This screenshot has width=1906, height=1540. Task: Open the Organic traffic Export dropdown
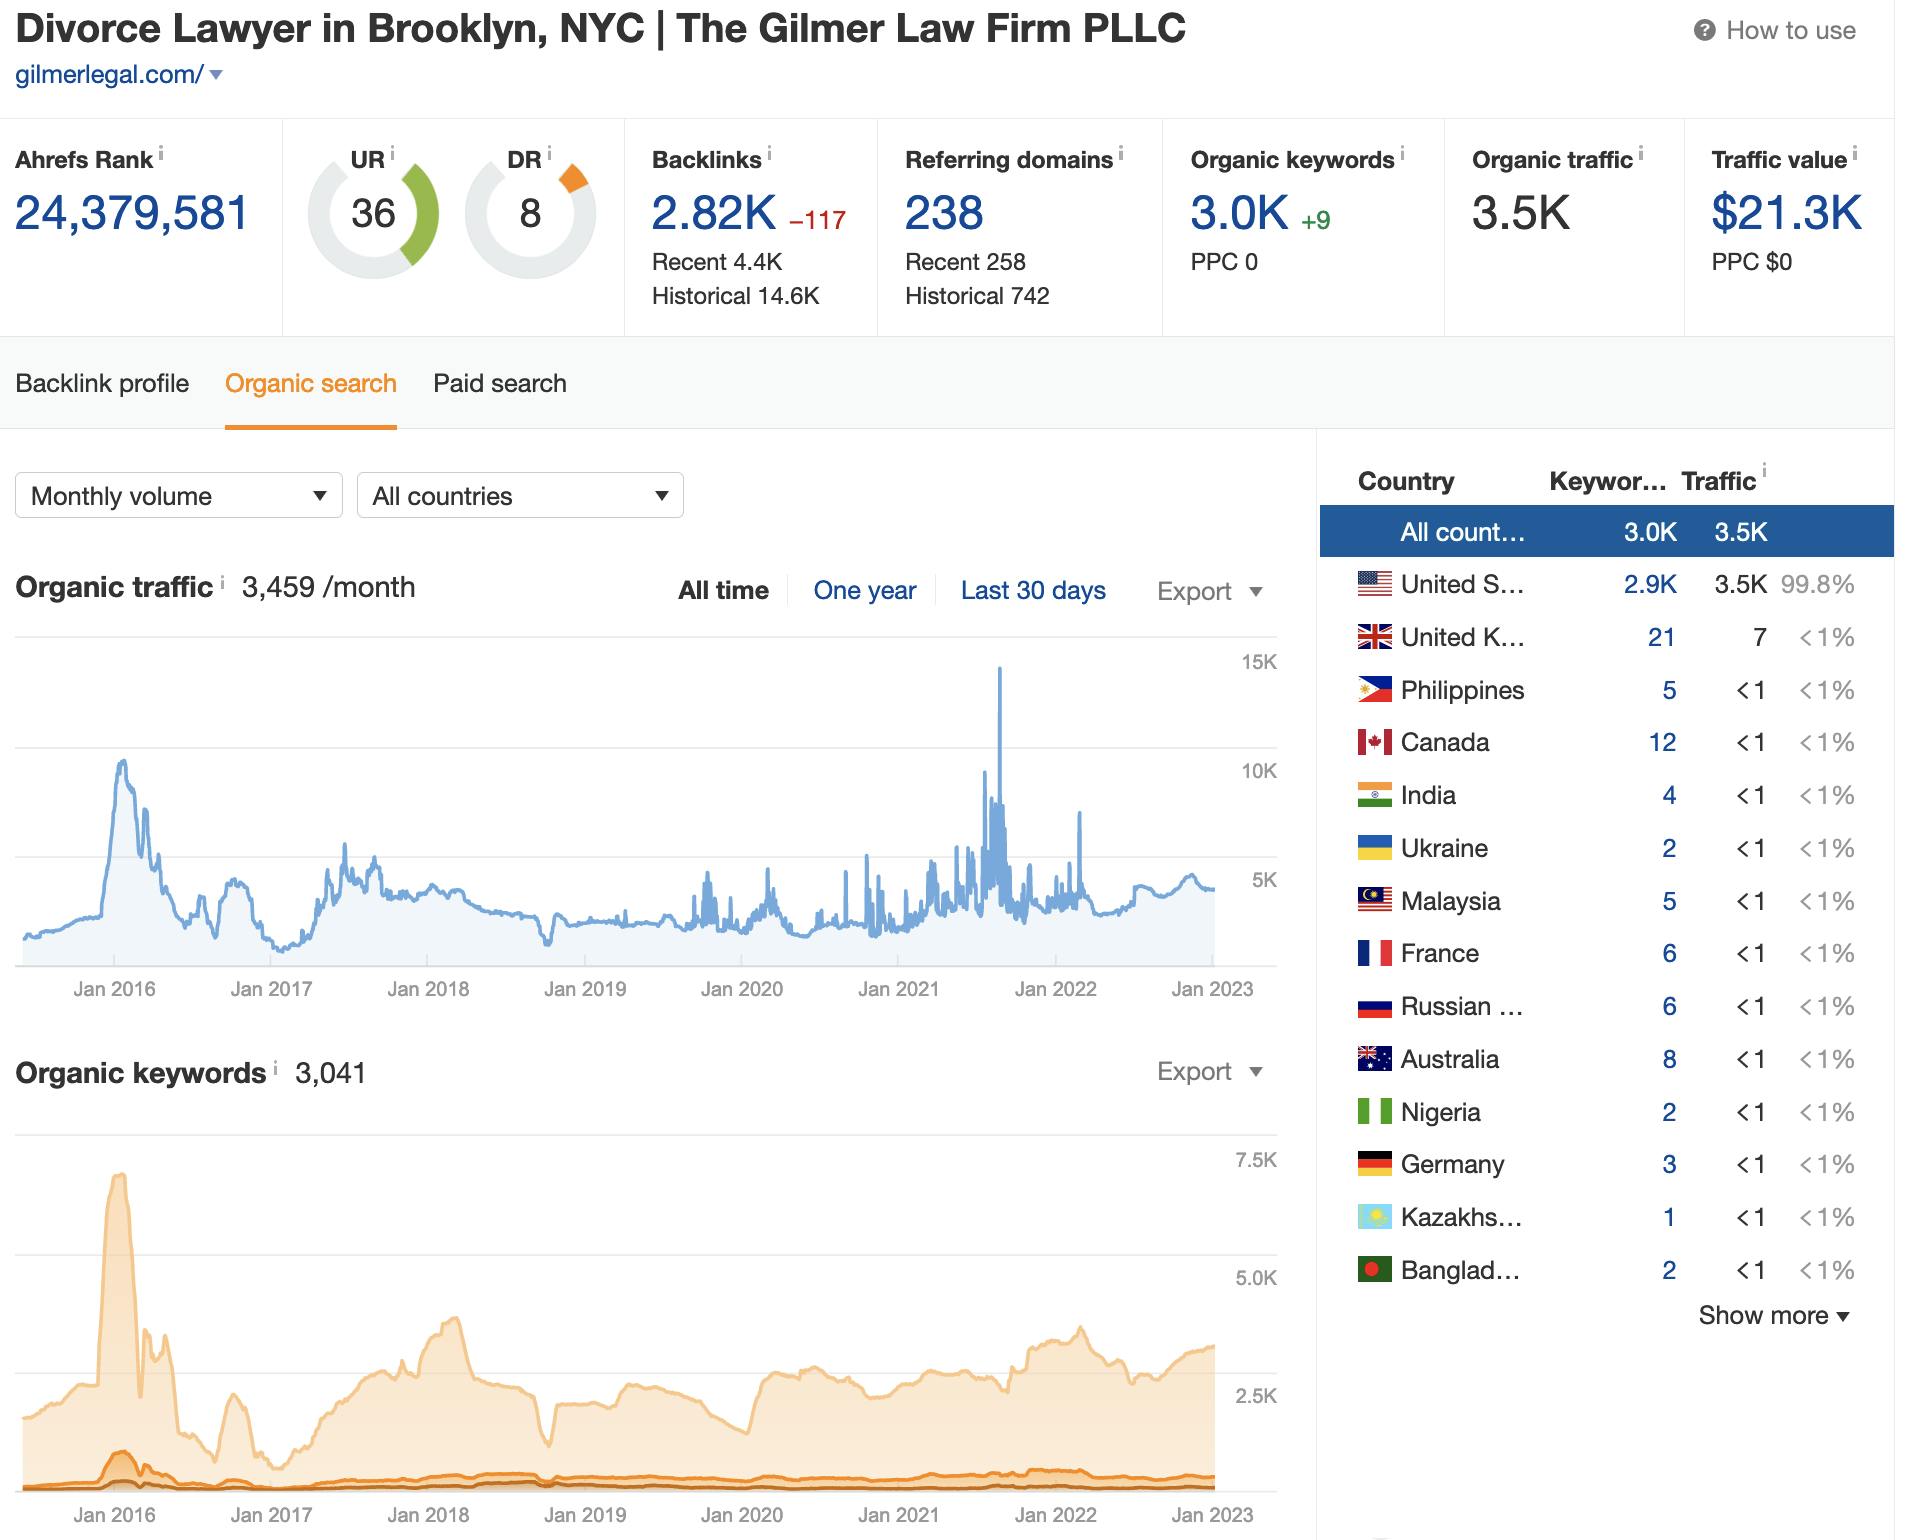pyautogui.click(x=1210, y=591)
